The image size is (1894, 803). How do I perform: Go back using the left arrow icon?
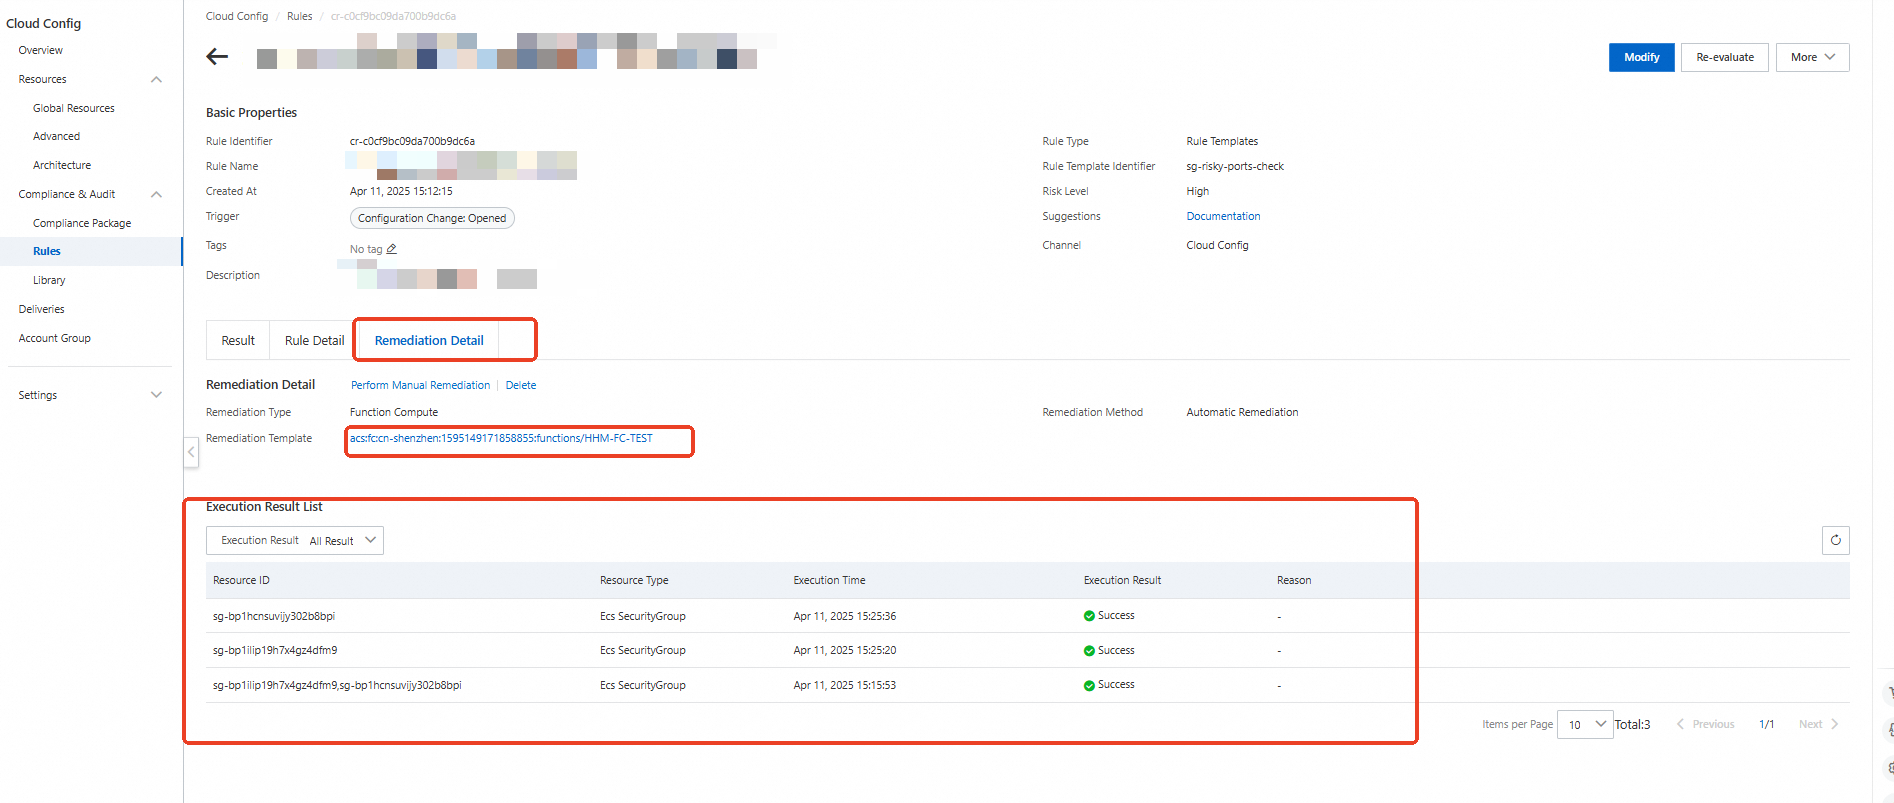(x=217, y=57)
